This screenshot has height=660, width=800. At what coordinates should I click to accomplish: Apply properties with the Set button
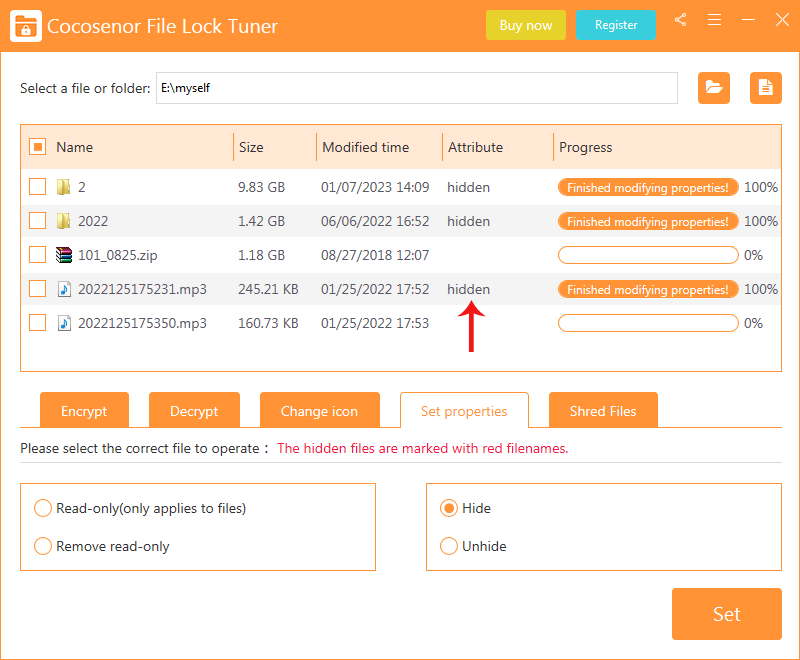pyautogui.click(x=727, y=614)
